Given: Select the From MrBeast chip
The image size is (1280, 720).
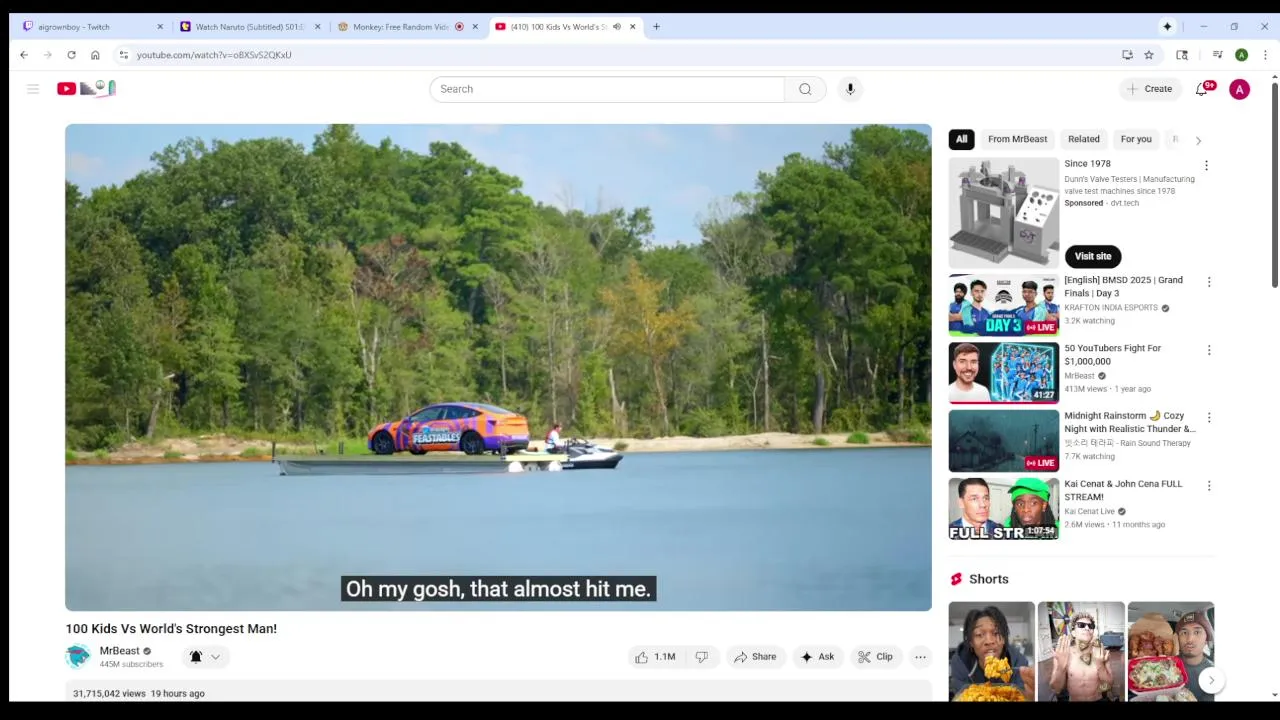Looking at the screenshot, I should pos(1017,139).
